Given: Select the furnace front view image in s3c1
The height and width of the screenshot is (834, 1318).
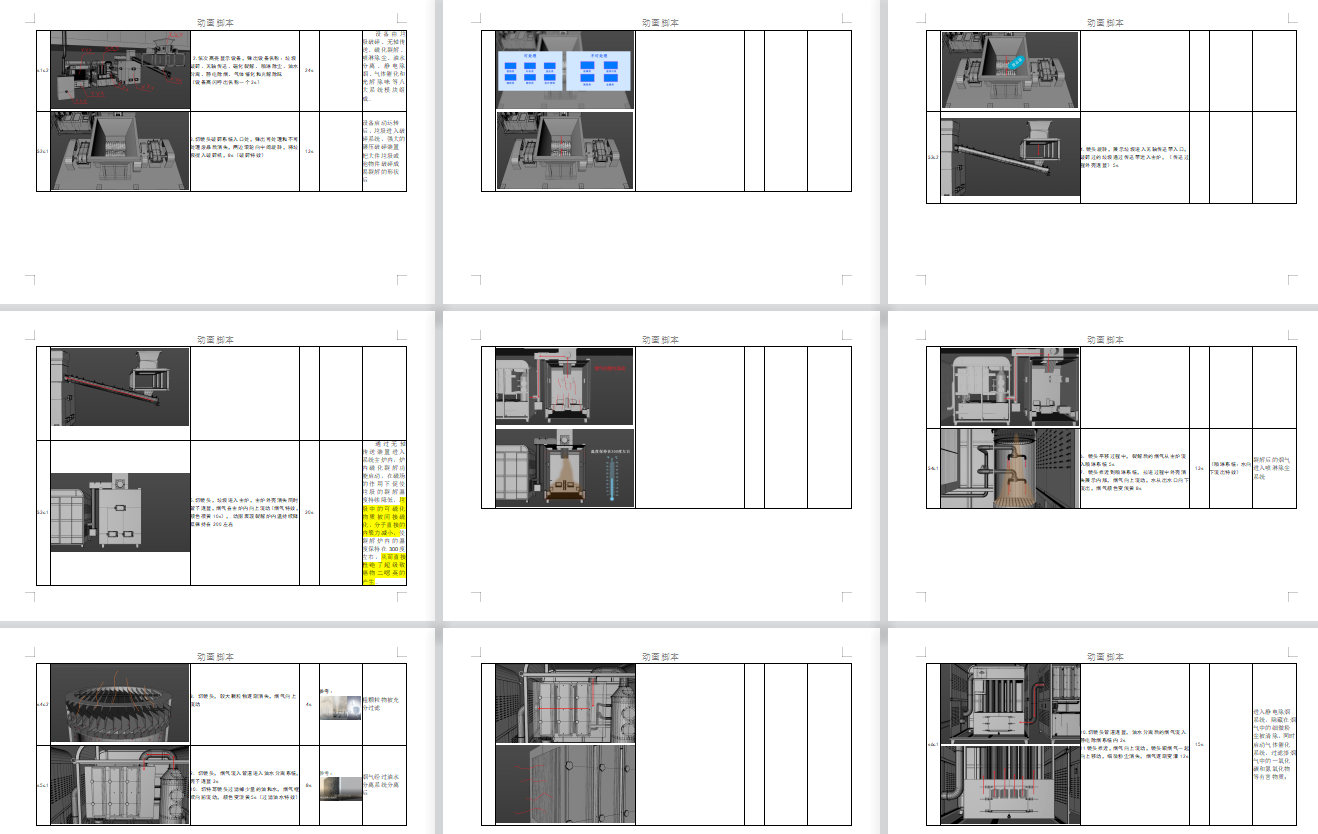Looking at the screenshot, I should [120, 512].
